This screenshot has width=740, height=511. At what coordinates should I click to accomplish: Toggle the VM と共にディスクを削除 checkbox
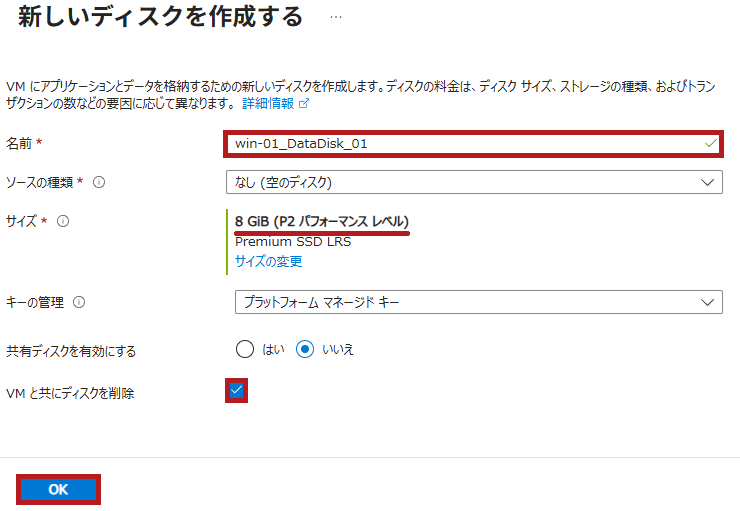(x=237, y=391)
